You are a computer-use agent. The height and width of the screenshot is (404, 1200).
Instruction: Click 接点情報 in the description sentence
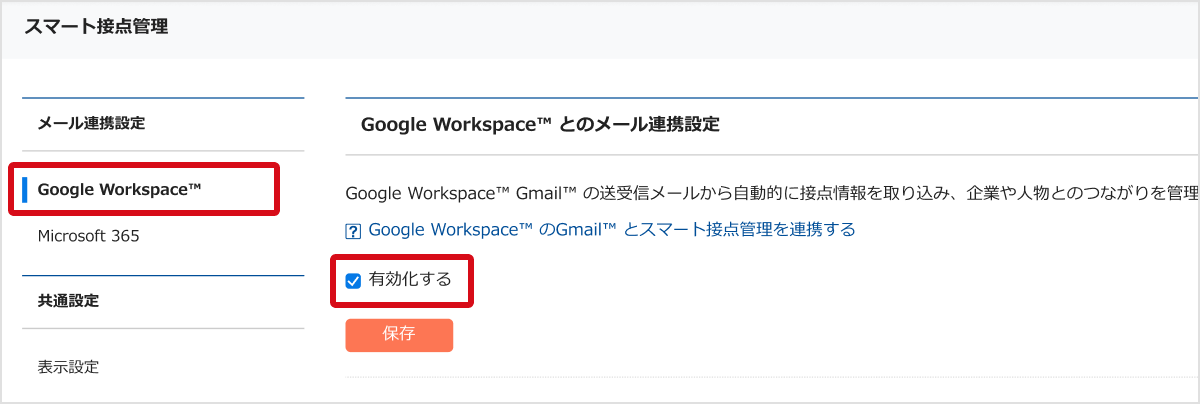838,193
